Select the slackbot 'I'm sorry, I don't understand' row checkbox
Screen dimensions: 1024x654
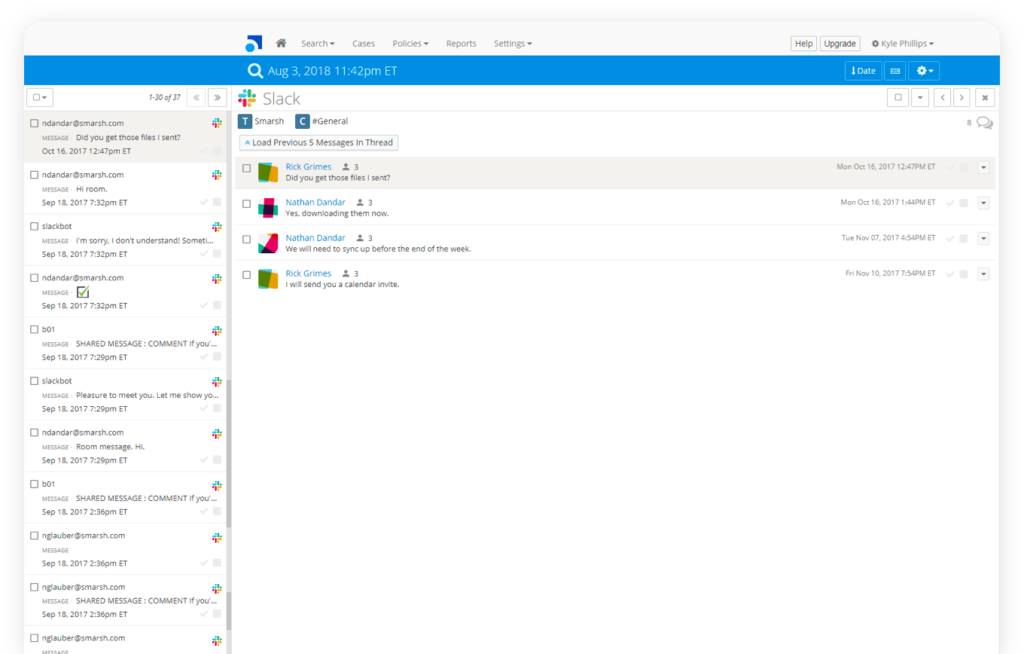click(34, 226)
